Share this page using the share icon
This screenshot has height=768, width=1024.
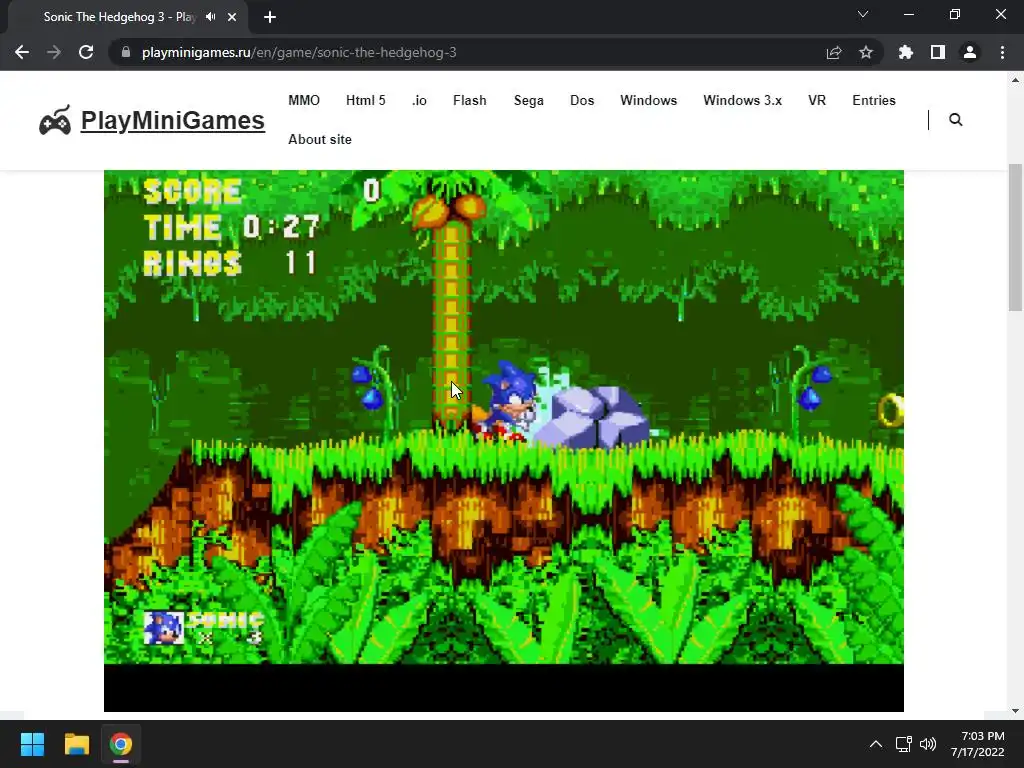pos(834,52)
